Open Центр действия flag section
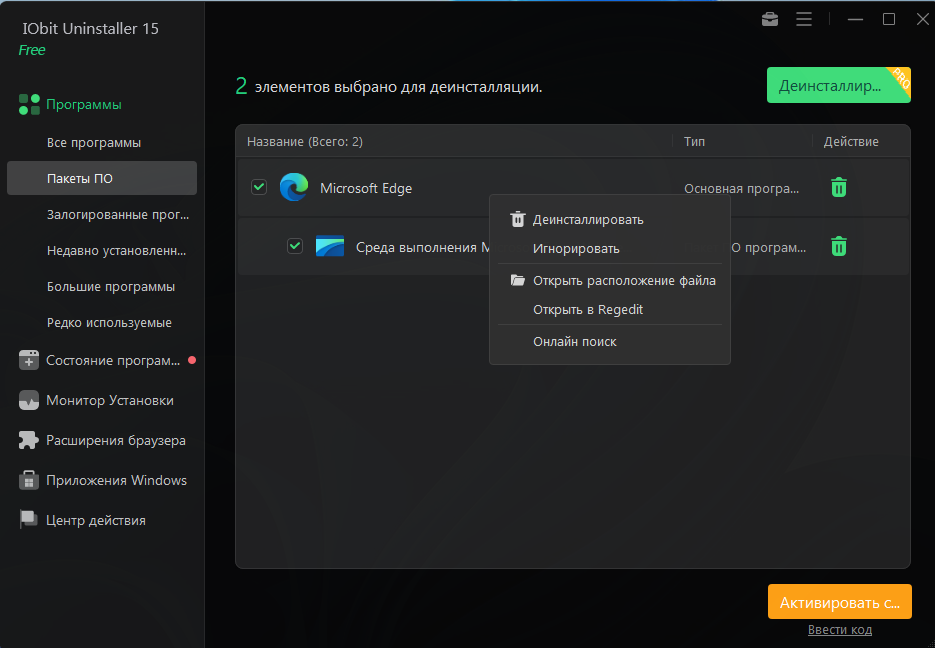 coord(96,520)
